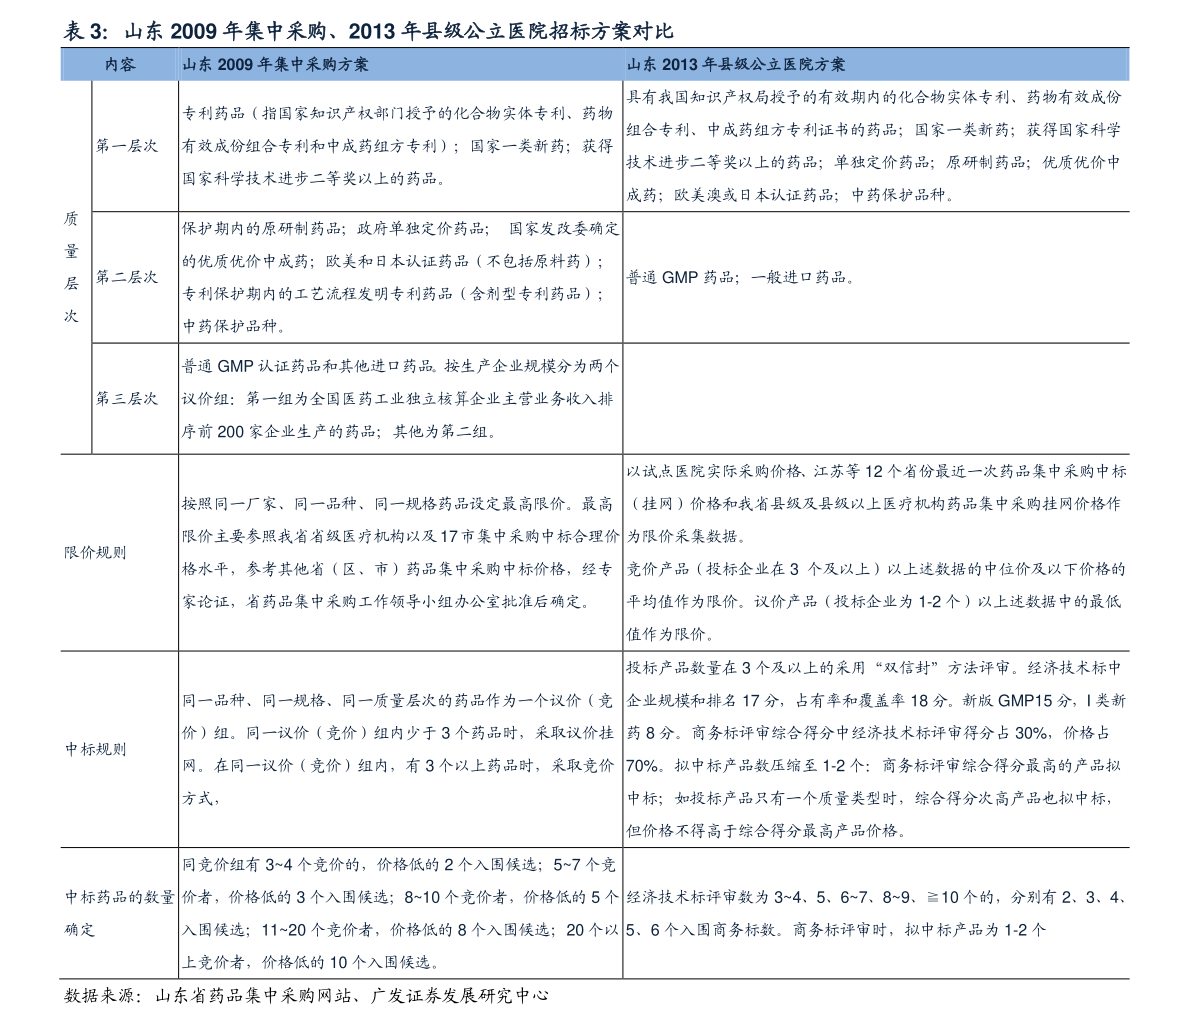
Task: Click the 普通GMP药品；一般进口药品 cell
Action: click(x=741, y=277)
